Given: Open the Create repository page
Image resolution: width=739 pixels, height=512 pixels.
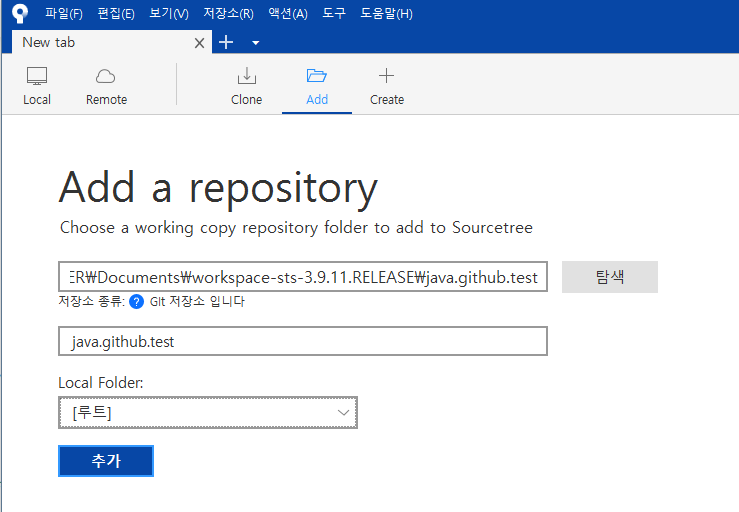Looking at the screenshot, I should pos(386,86).
